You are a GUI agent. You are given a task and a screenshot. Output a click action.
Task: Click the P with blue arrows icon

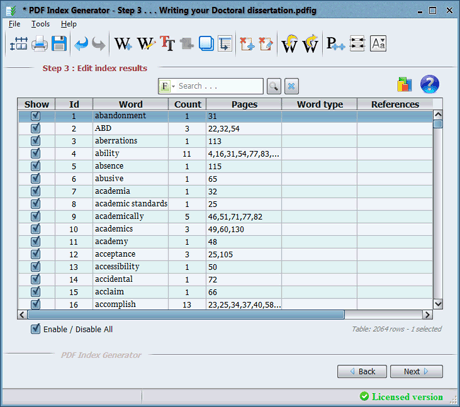click(335, 44)
